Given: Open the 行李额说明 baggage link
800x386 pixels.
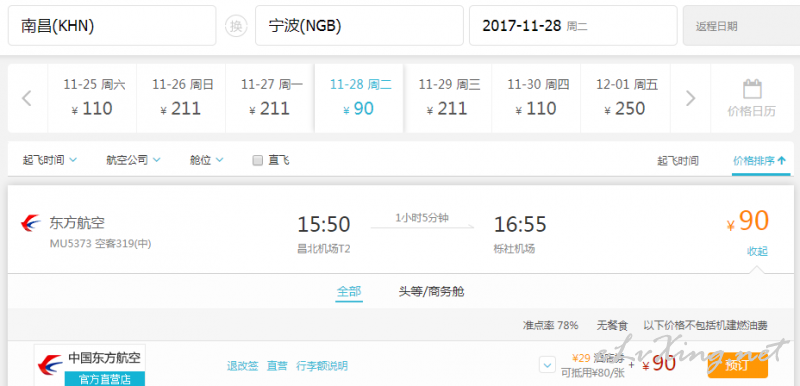Looking at the screenshot, I should tap(321, 366).
